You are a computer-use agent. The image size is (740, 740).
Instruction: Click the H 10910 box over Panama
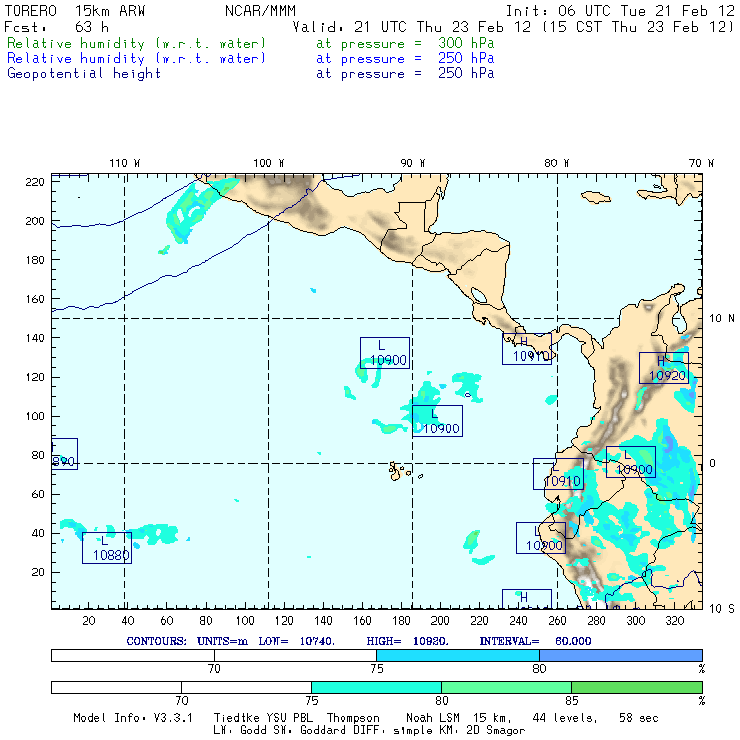pos(527,349)
